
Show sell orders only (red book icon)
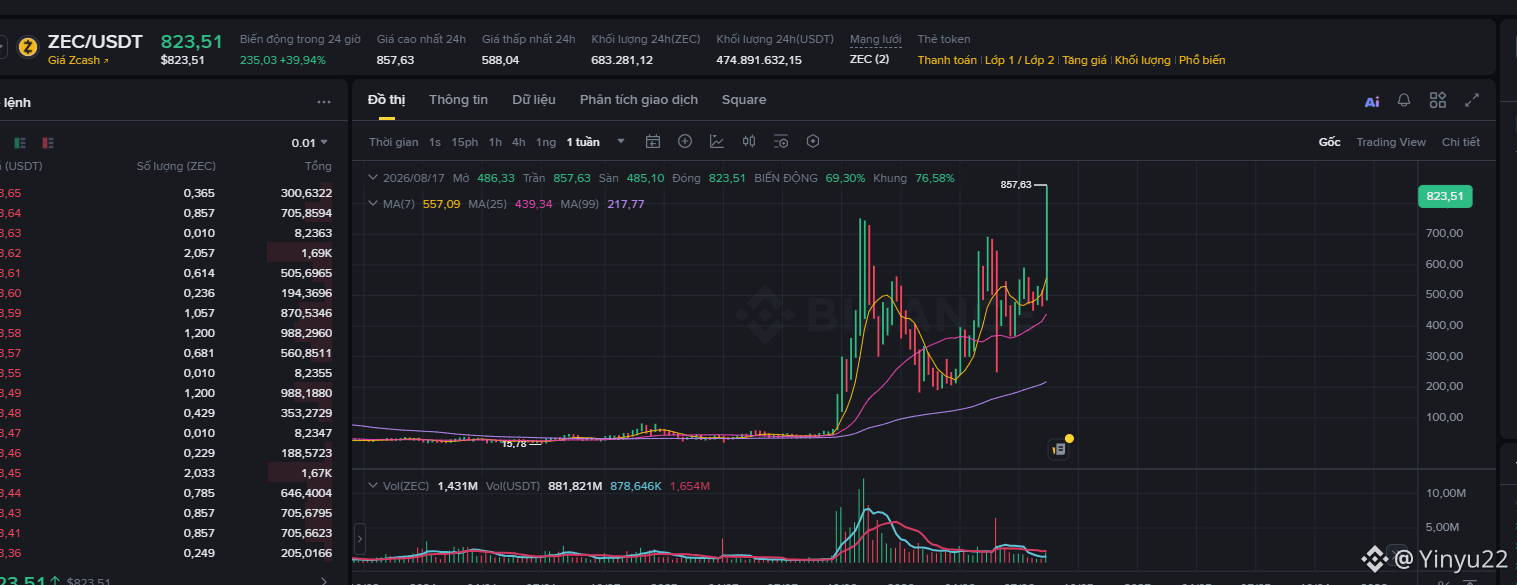(48, 143)
